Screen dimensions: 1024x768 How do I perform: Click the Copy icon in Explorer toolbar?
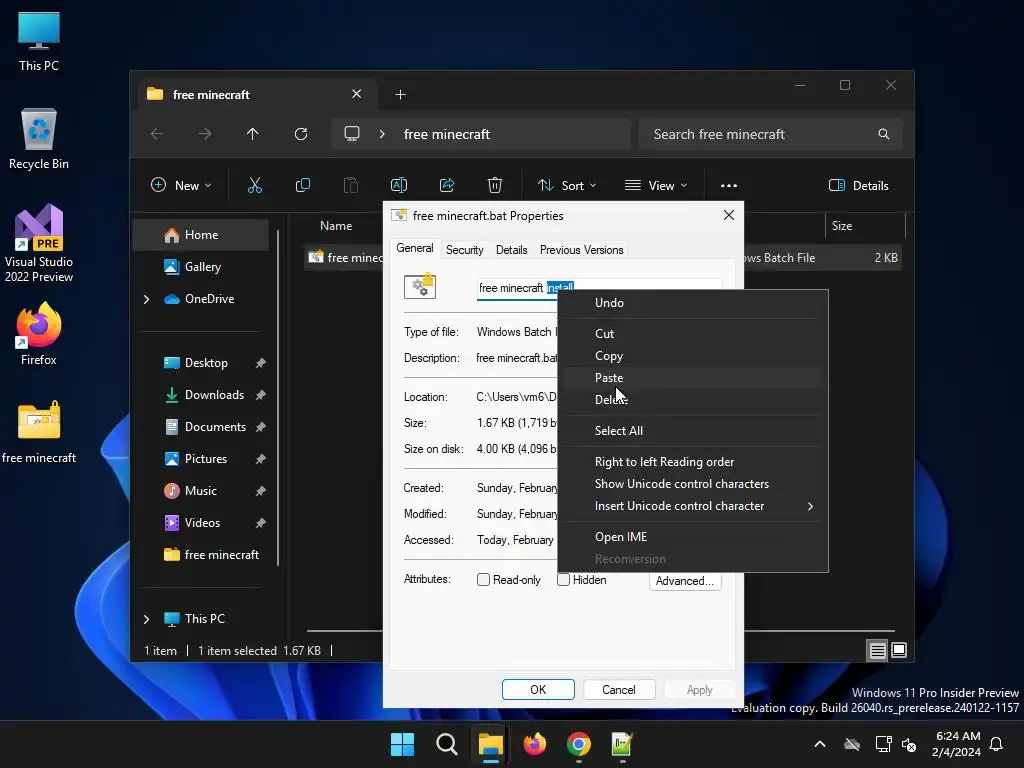coord(302,185)
